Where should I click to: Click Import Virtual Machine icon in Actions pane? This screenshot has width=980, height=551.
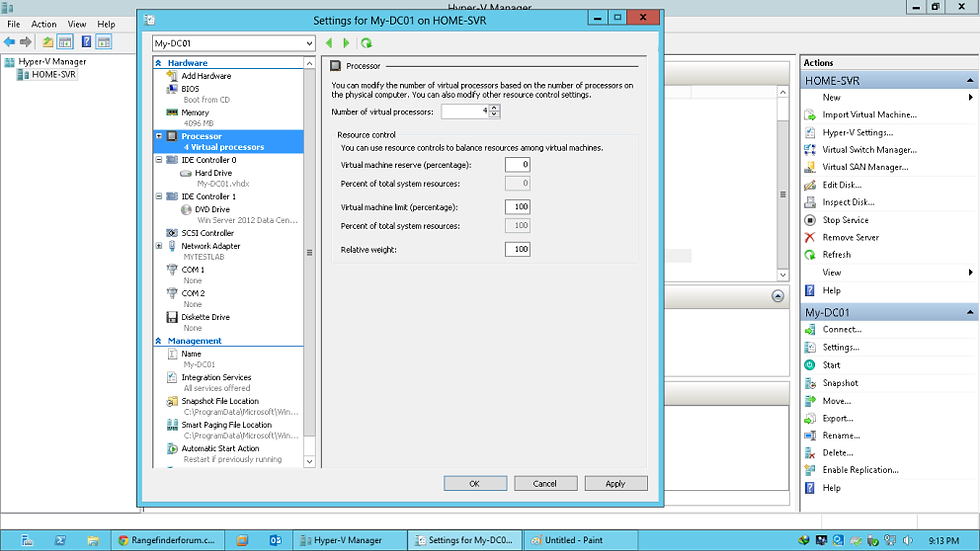[810, 115]
